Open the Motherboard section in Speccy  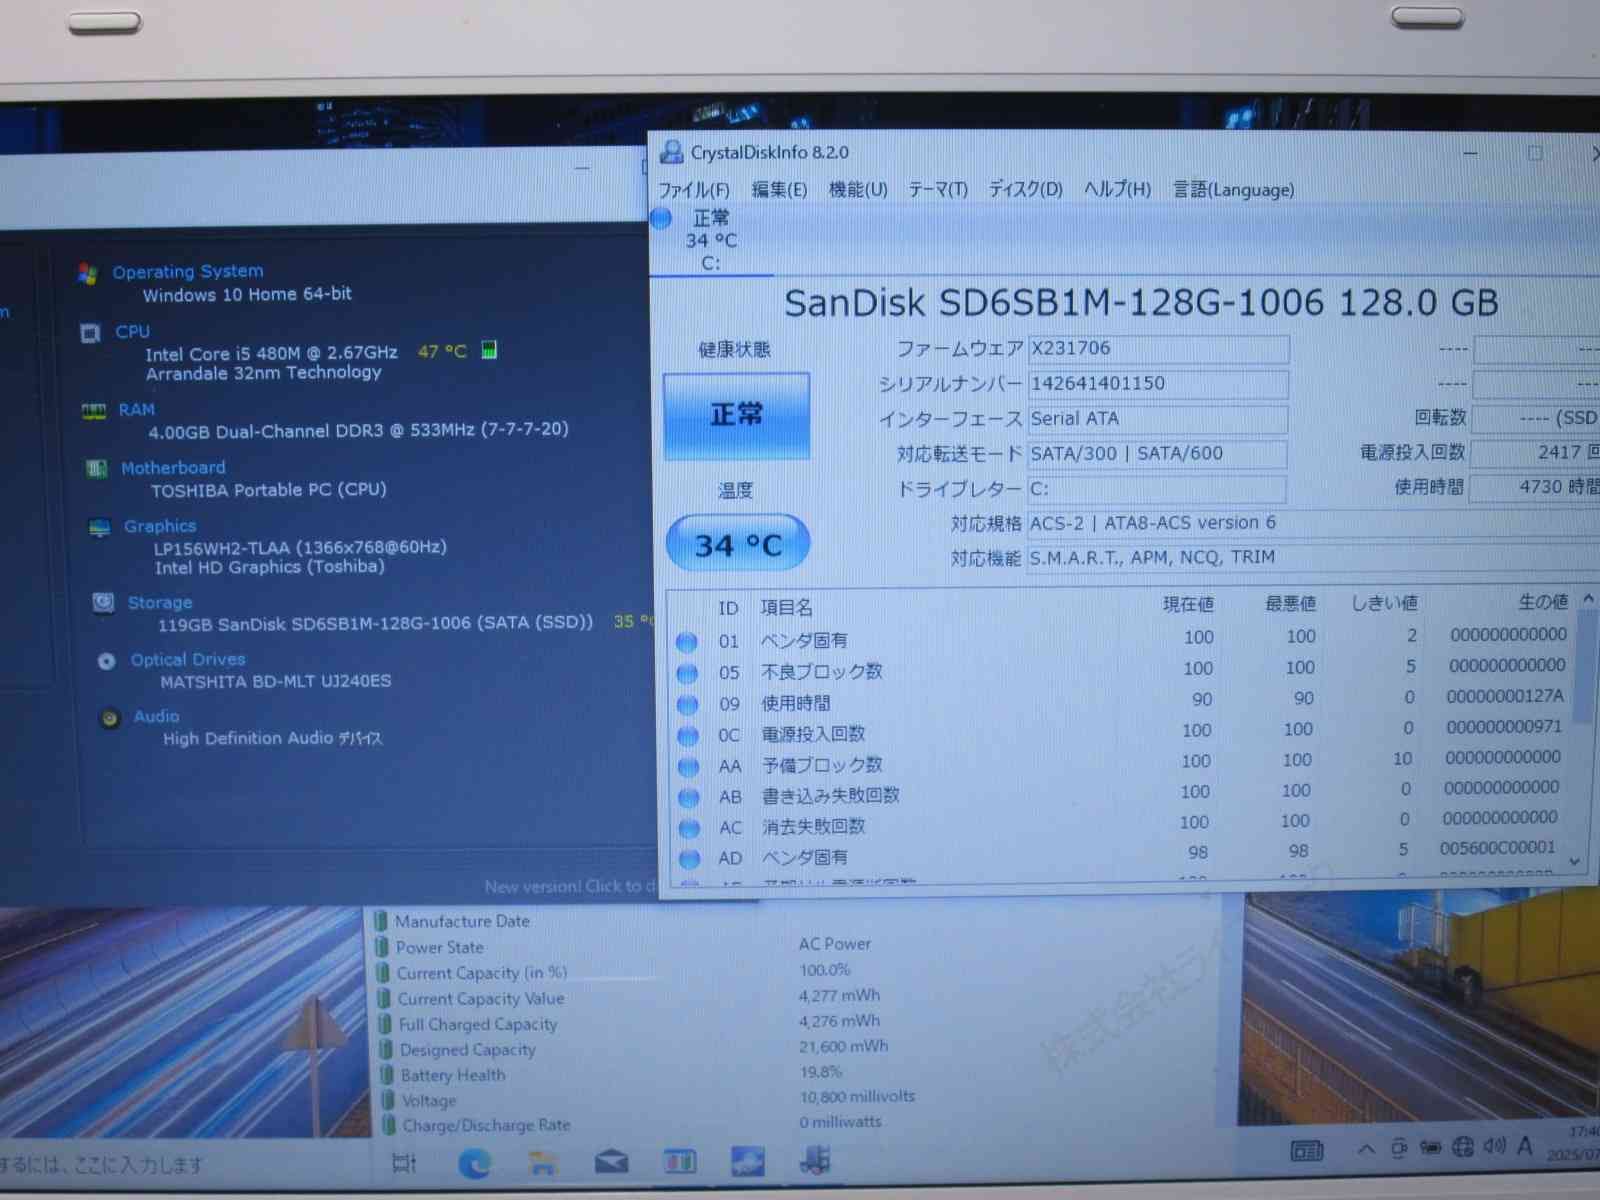[x=173, y=468]
